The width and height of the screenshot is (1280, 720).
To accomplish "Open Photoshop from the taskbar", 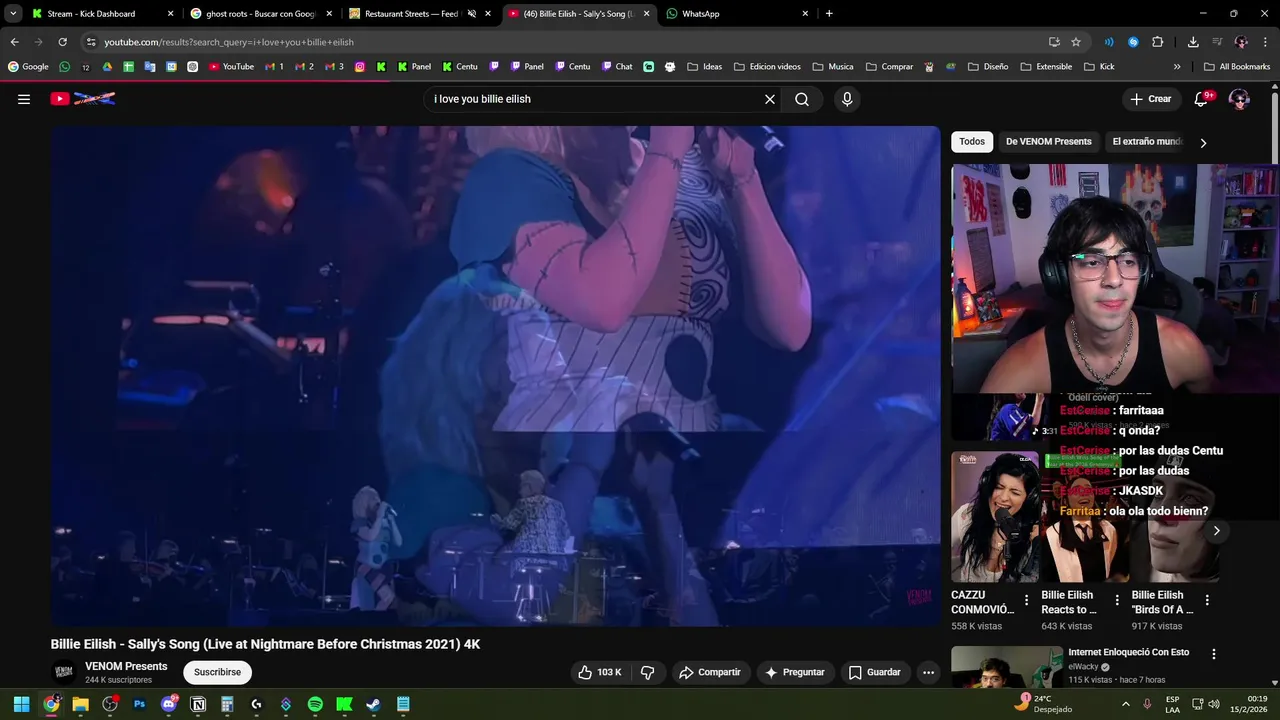I will pos(139,704).
